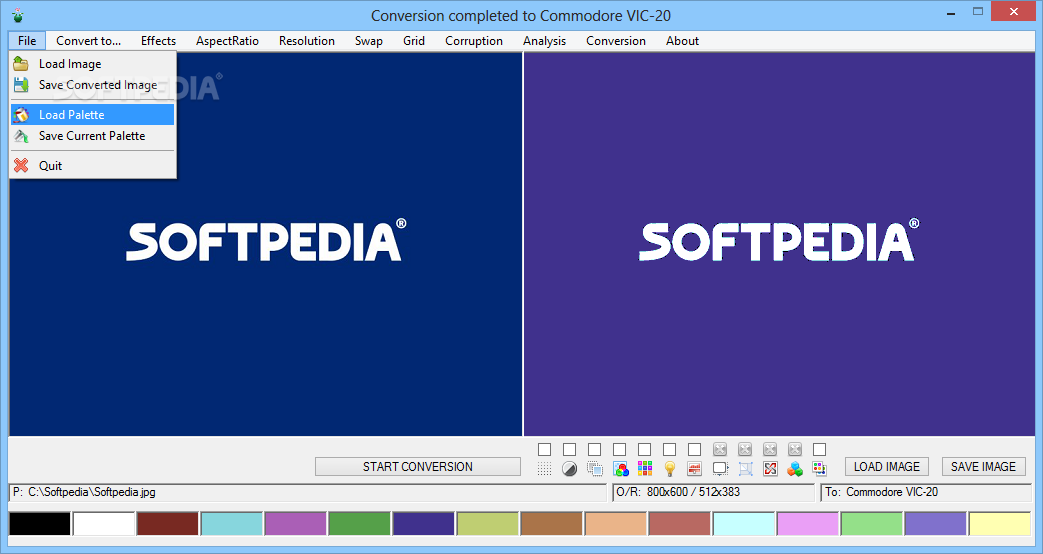Image resolution: width=1043 pixels, height=554 pixels.
Task: Tick the checkbox above the dotted grid icon
Action: [x=544, y=450]
